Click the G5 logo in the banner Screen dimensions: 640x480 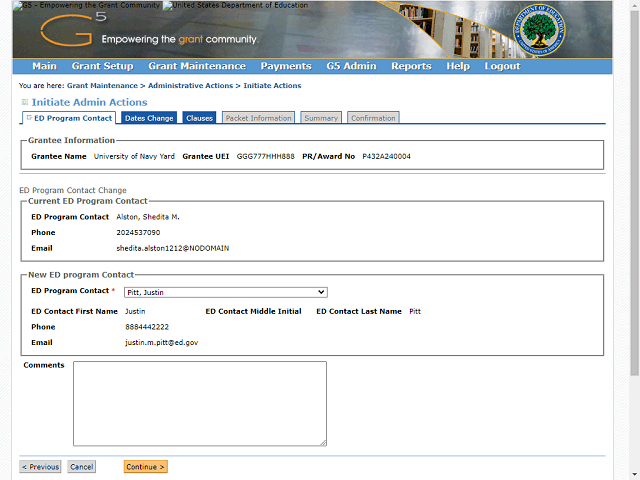73,29
